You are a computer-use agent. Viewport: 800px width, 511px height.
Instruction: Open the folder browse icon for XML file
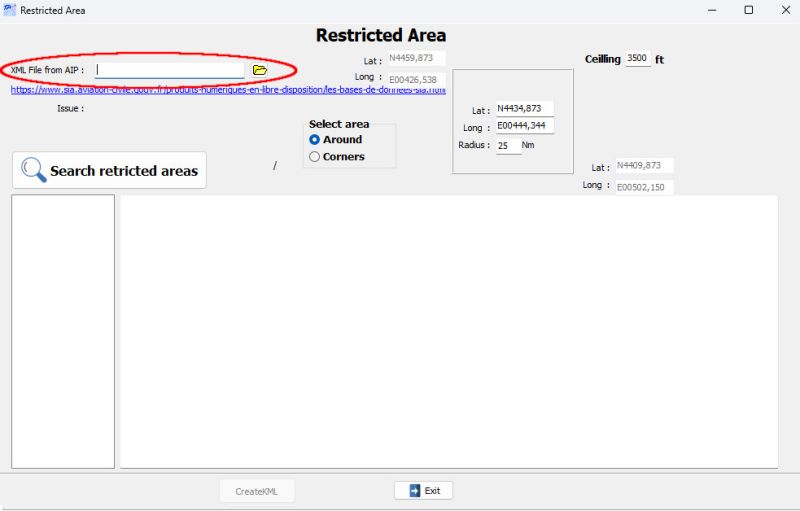(260, 70)
